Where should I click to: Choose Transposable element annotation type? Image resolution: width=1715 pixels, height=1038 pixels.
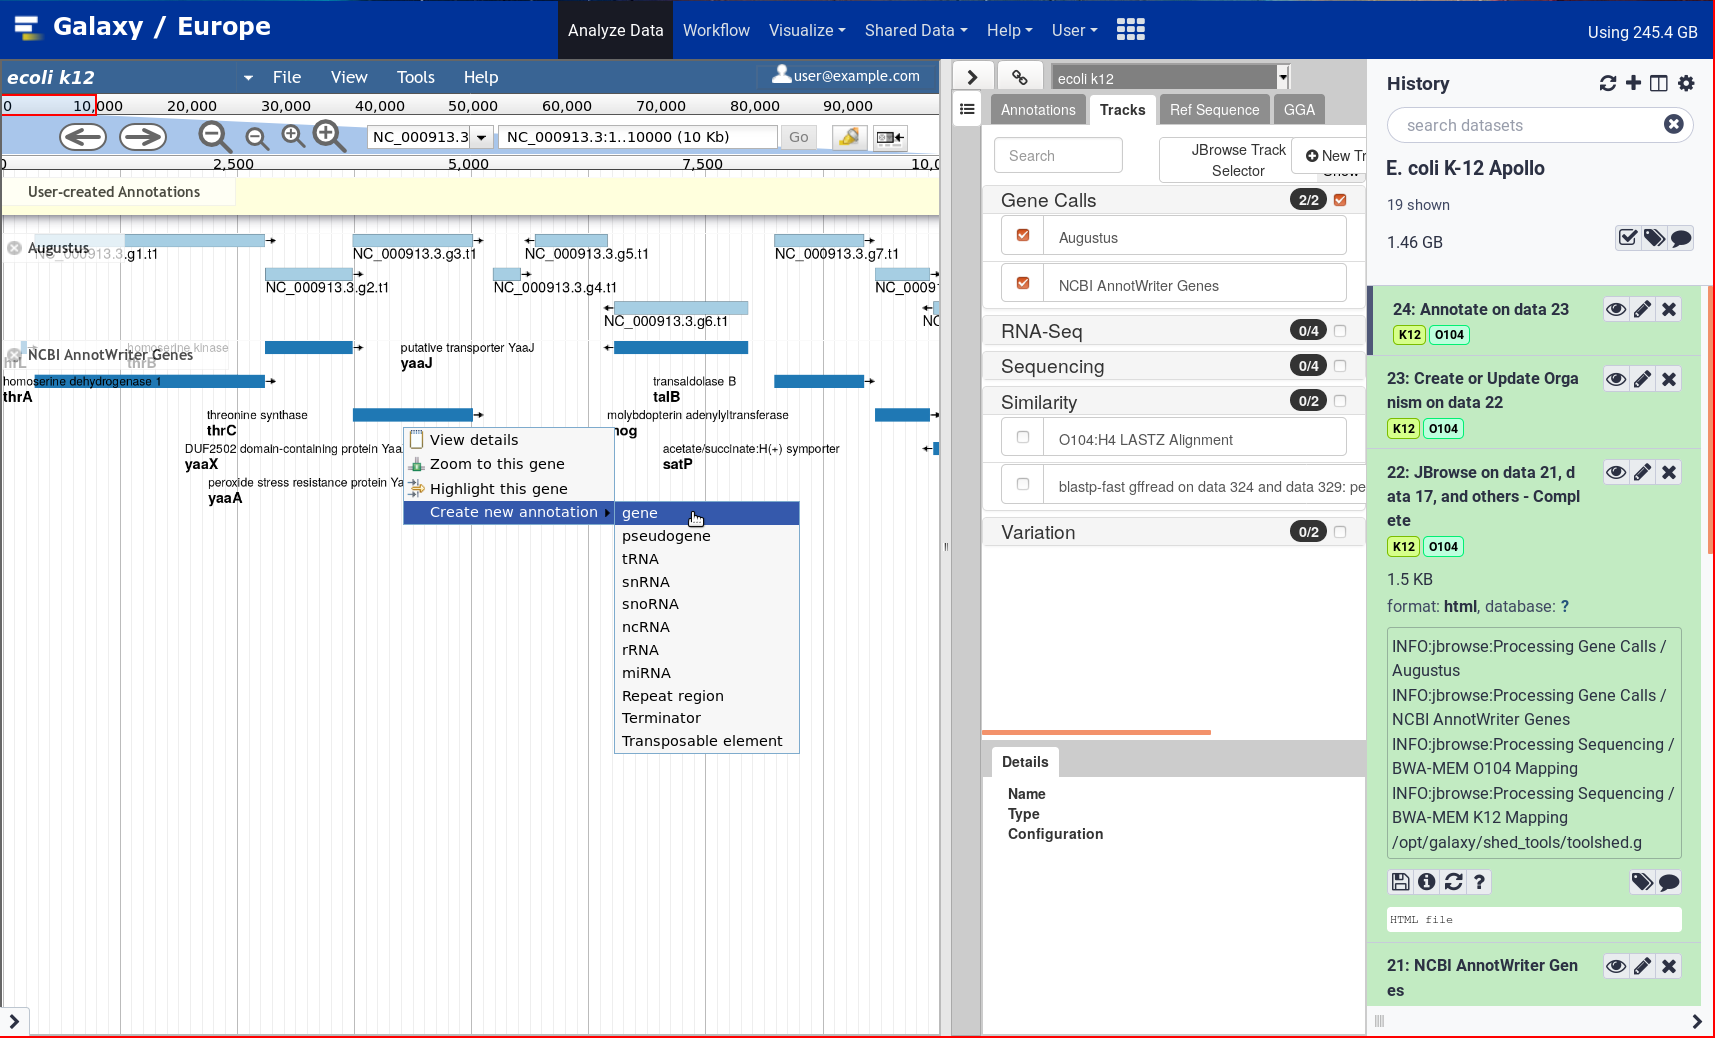tap(706, 741)
